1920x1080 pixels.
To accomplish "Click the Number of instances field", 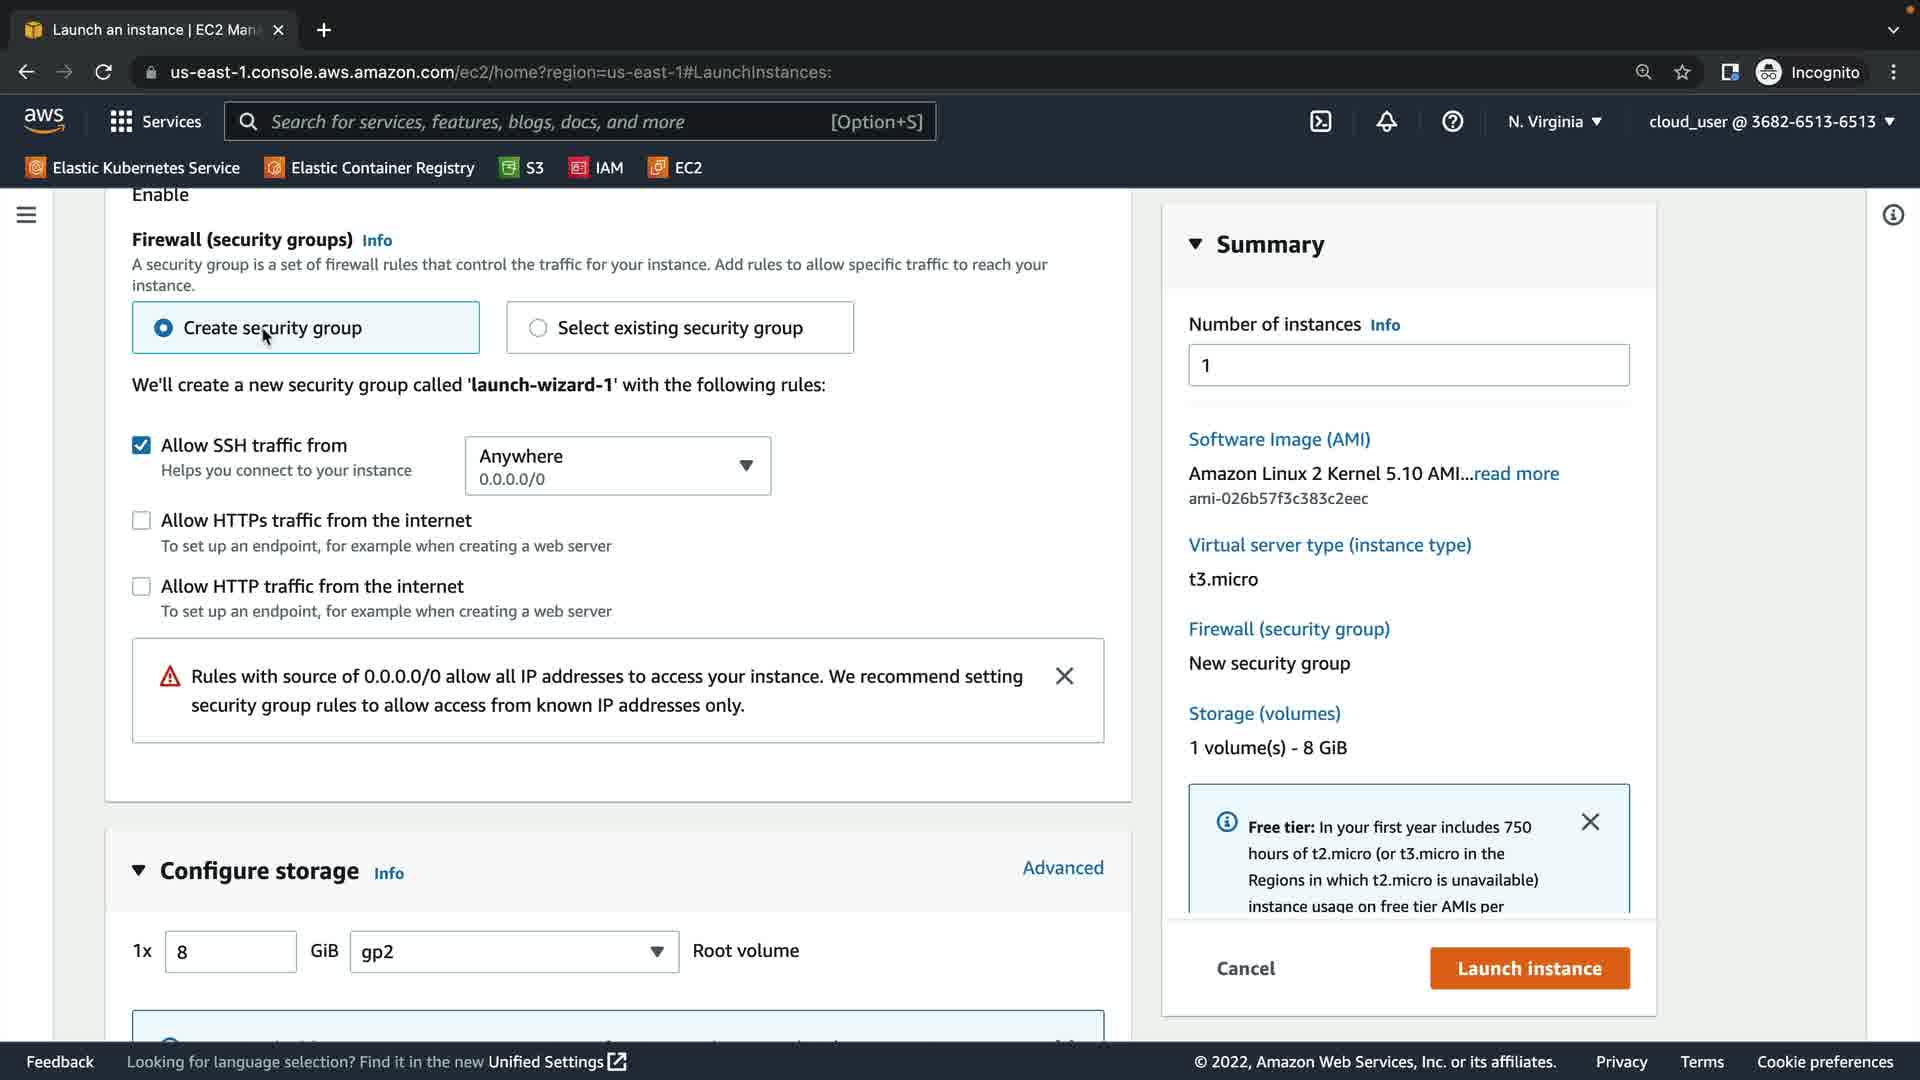I will point(1408,366).
